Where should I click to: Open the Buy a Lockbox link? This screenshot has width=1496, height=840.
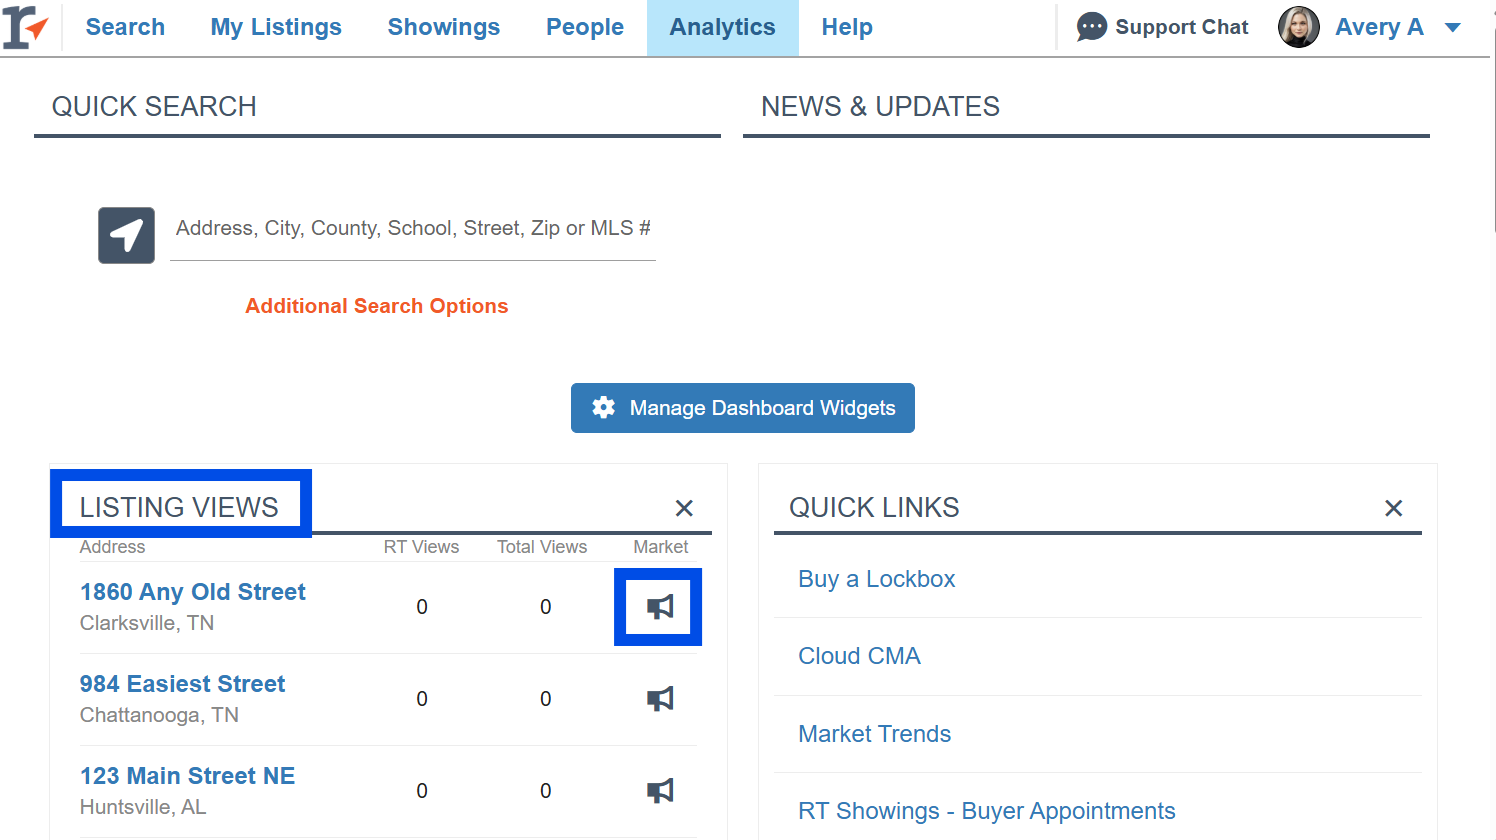coord(876,579)
